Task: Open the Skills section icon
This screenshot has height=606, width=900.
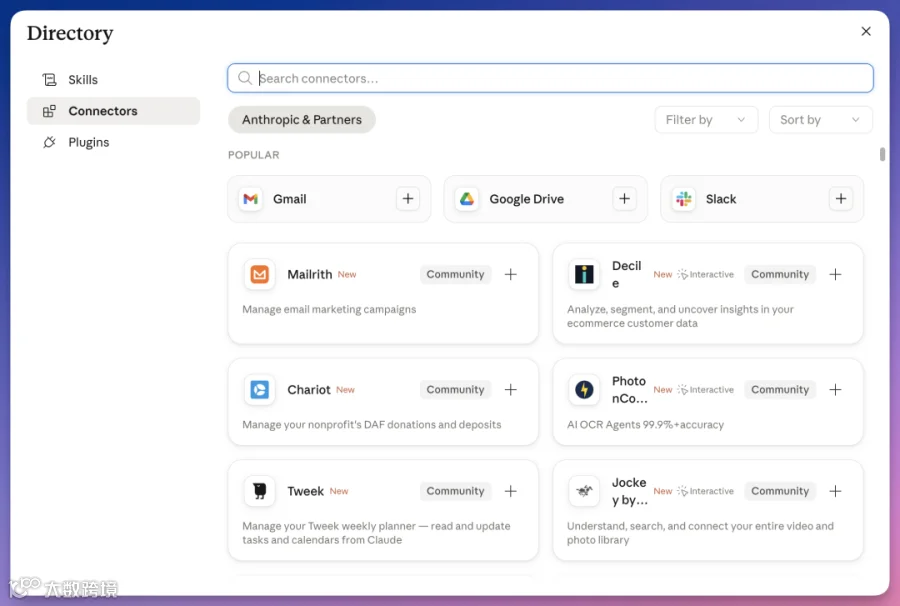Action: (x=49, y=80)
